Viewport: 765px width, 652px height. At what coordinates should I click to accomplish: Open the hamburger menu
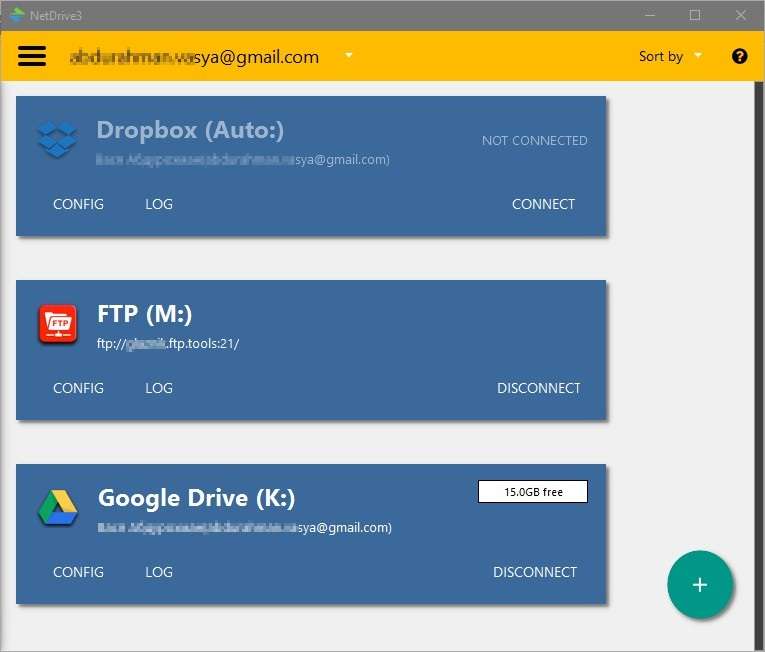click(x=32, y=56)
